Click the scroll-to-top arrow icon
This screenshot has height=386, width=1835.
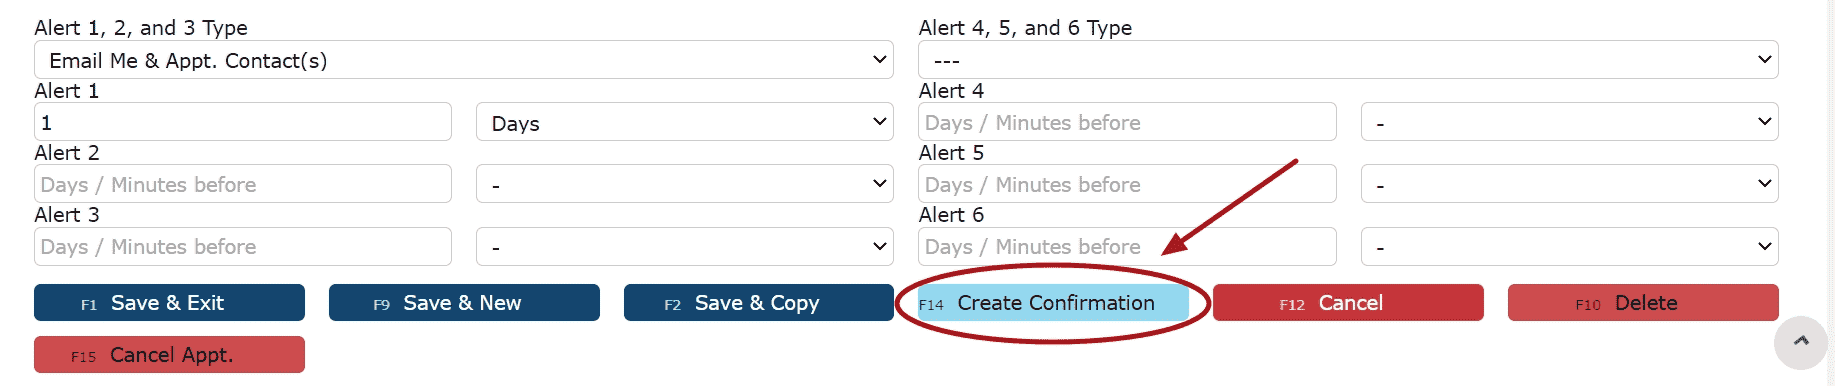1801,342
